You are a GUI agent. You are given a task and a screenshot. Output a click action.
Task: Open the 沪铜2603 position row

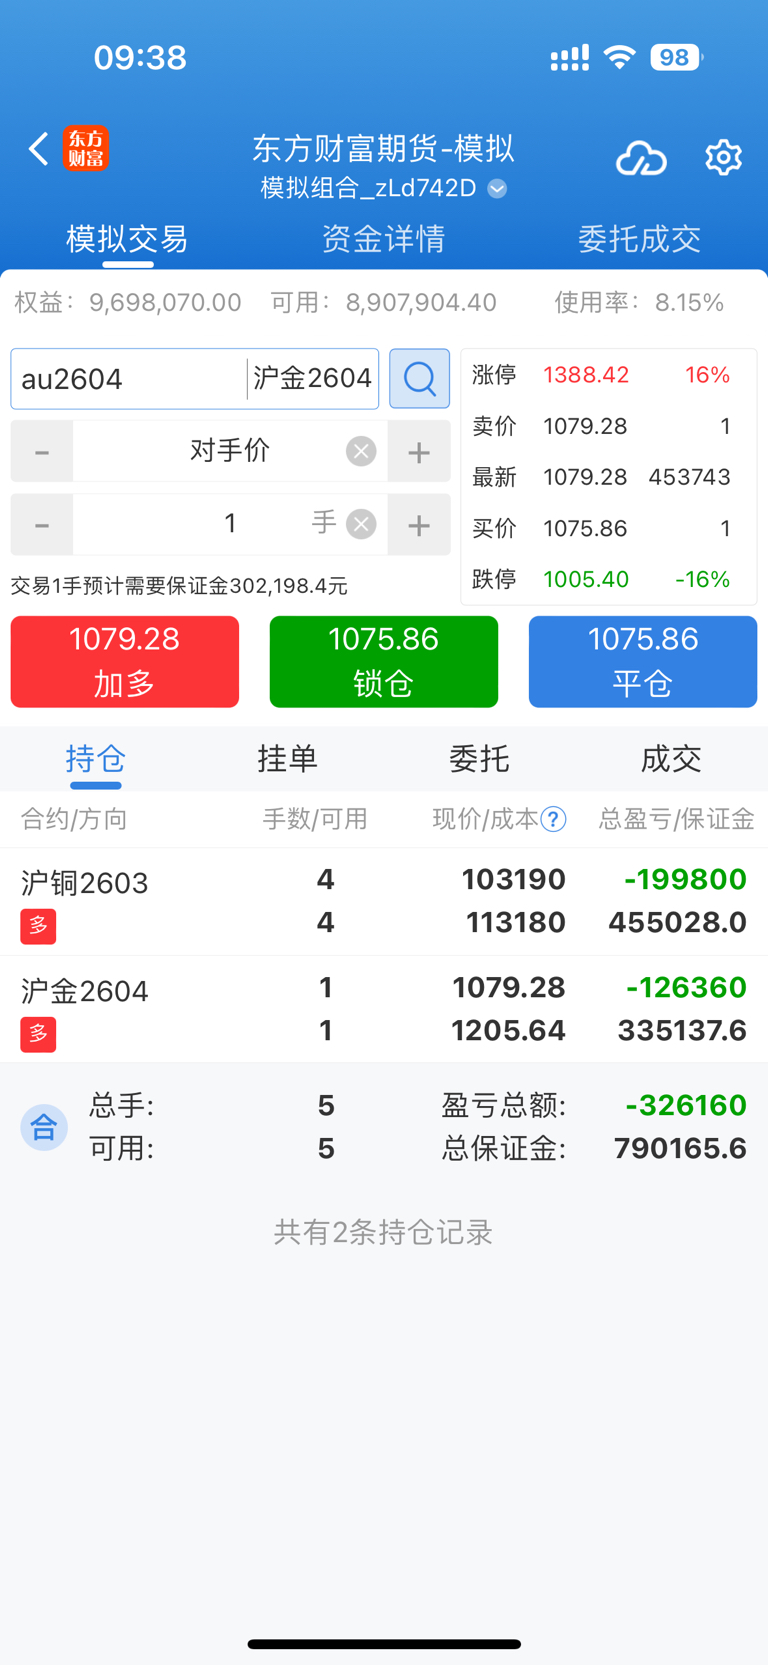click(x=384, y=902)
